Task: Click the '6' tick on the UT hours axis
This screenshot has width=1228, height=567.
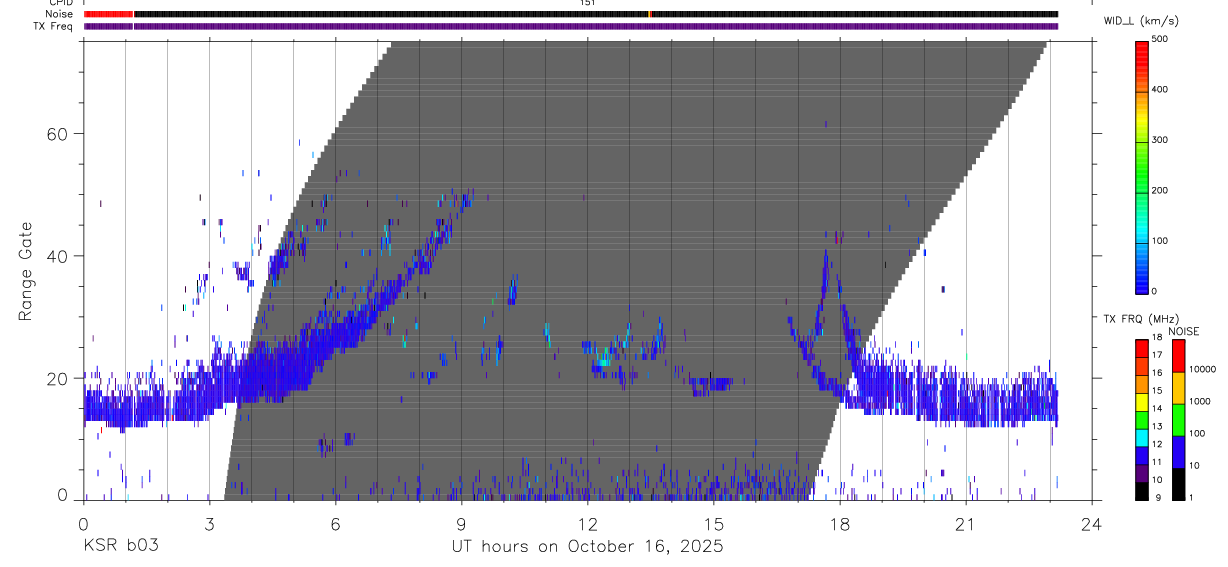Action: (335, 523)
